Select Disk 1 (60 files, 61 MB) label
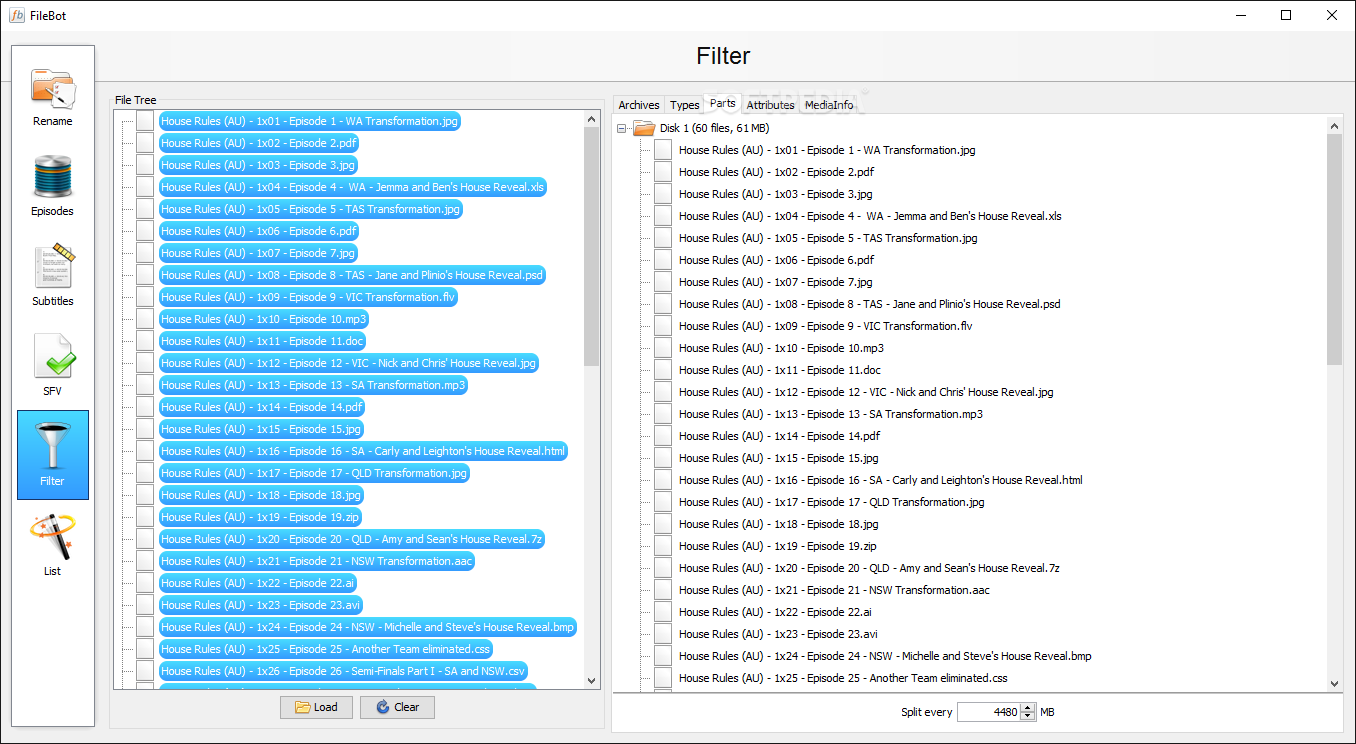Screen dimensions: 1356x744 point(714,128)
